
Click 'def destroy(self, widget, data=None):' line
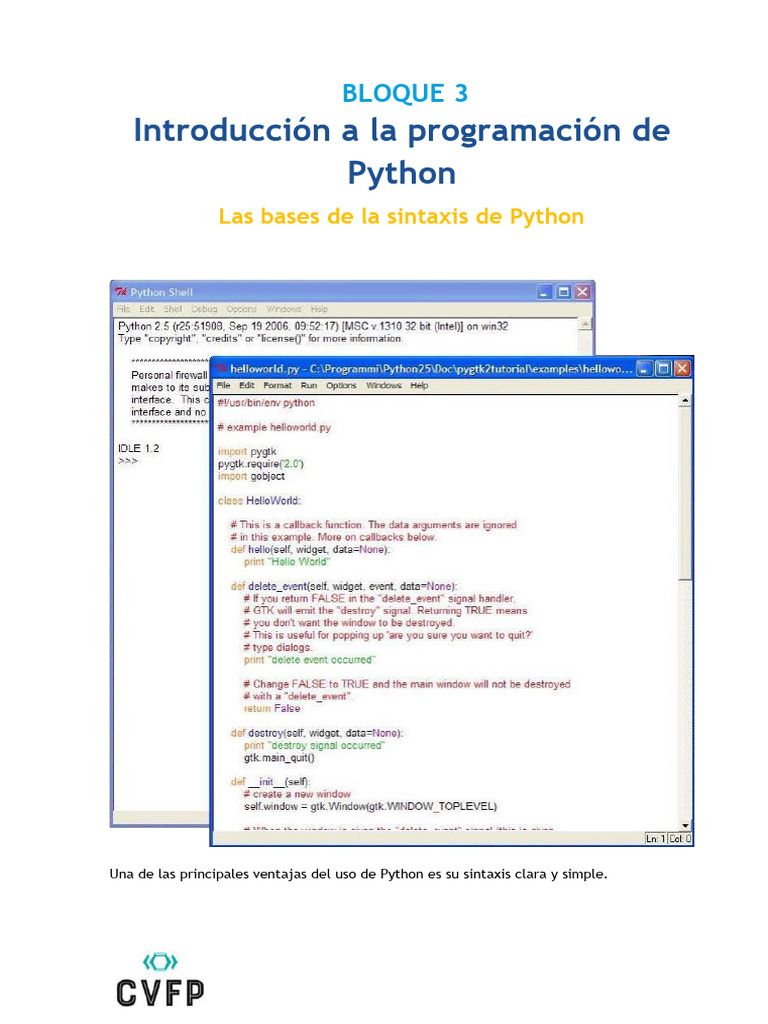tap(317, 733)
